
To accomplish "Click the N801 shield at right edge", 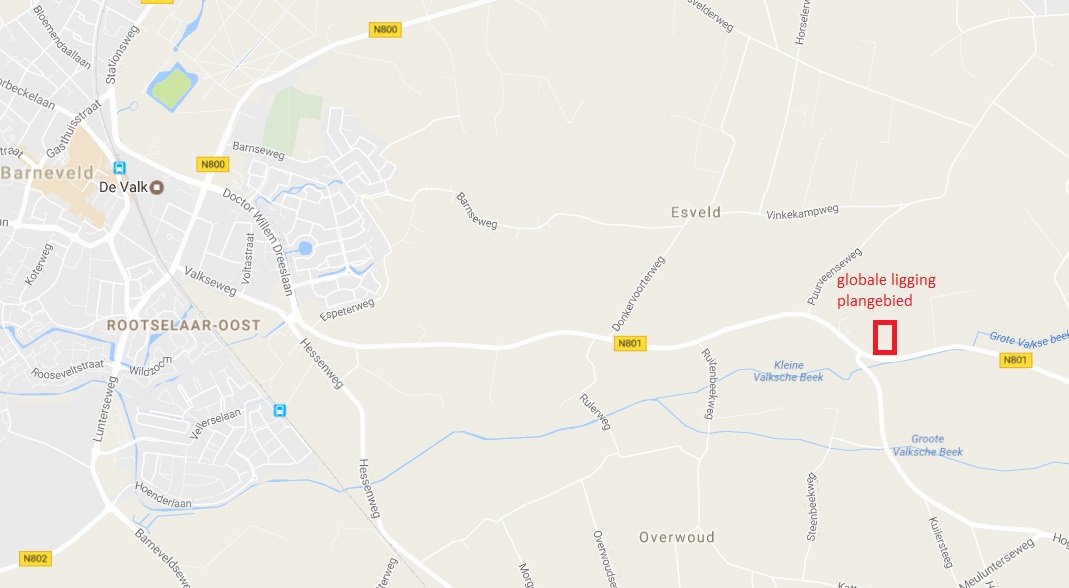I will coord(1015,360).
